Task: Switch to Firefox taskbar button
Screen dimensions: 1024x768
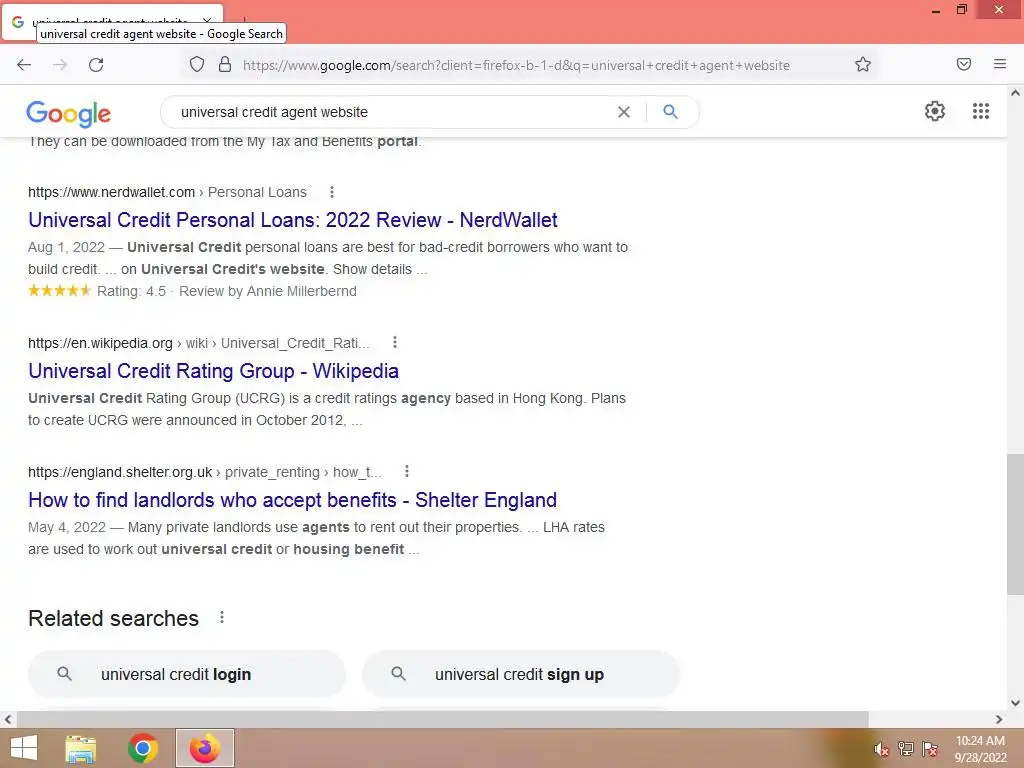Action: pyautogui.click(x=205, y=748)
